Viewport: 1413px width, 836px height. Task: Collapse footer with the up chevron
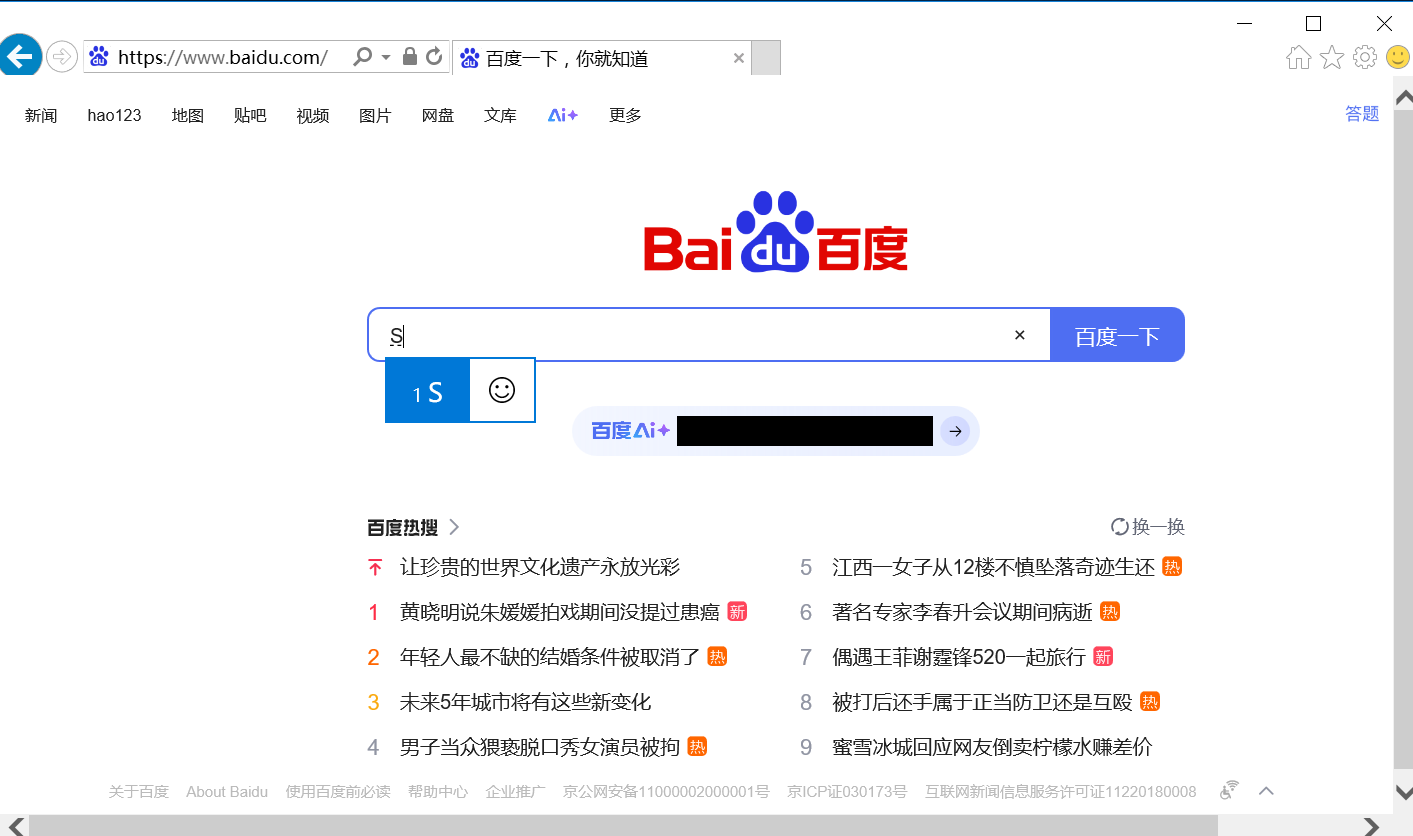point(1266,791)
